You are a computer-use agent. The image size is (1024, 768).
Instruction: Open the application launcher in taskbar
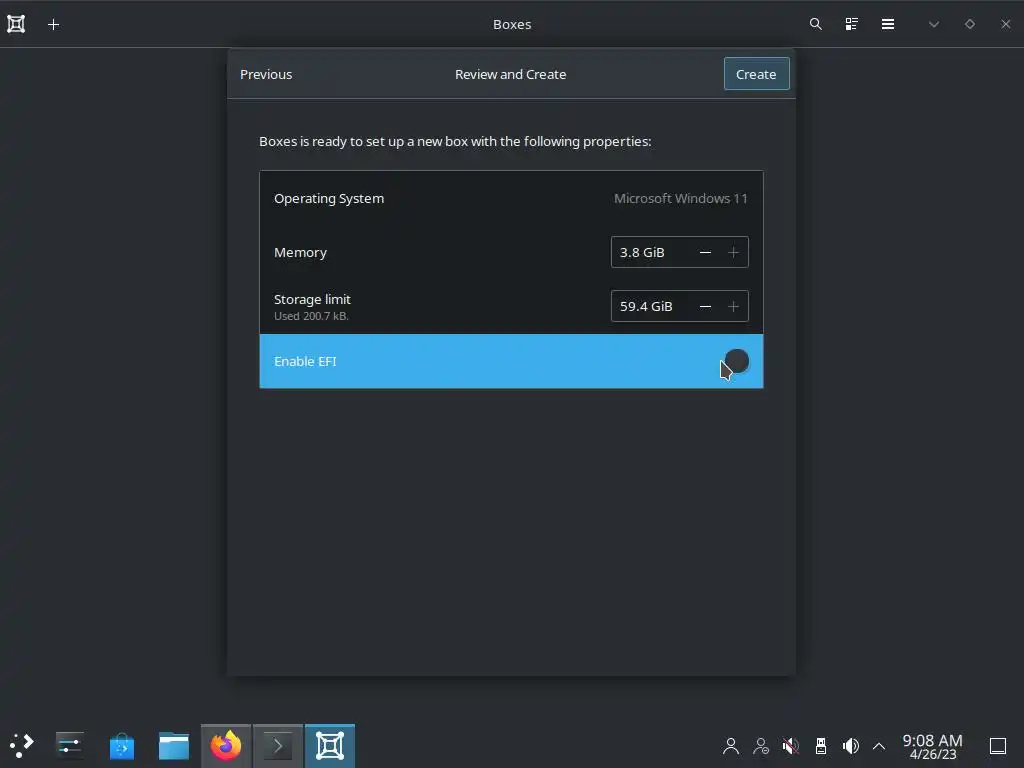[x=22, y=745]
